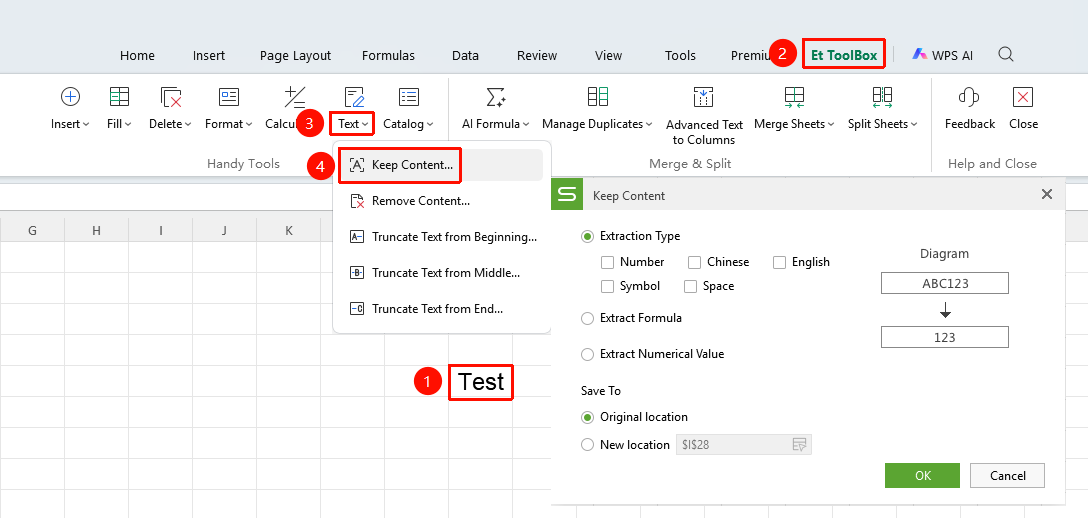Screen dimensions: 1088x518
Task: Check the English checkbox
Action: pos(779,262)
